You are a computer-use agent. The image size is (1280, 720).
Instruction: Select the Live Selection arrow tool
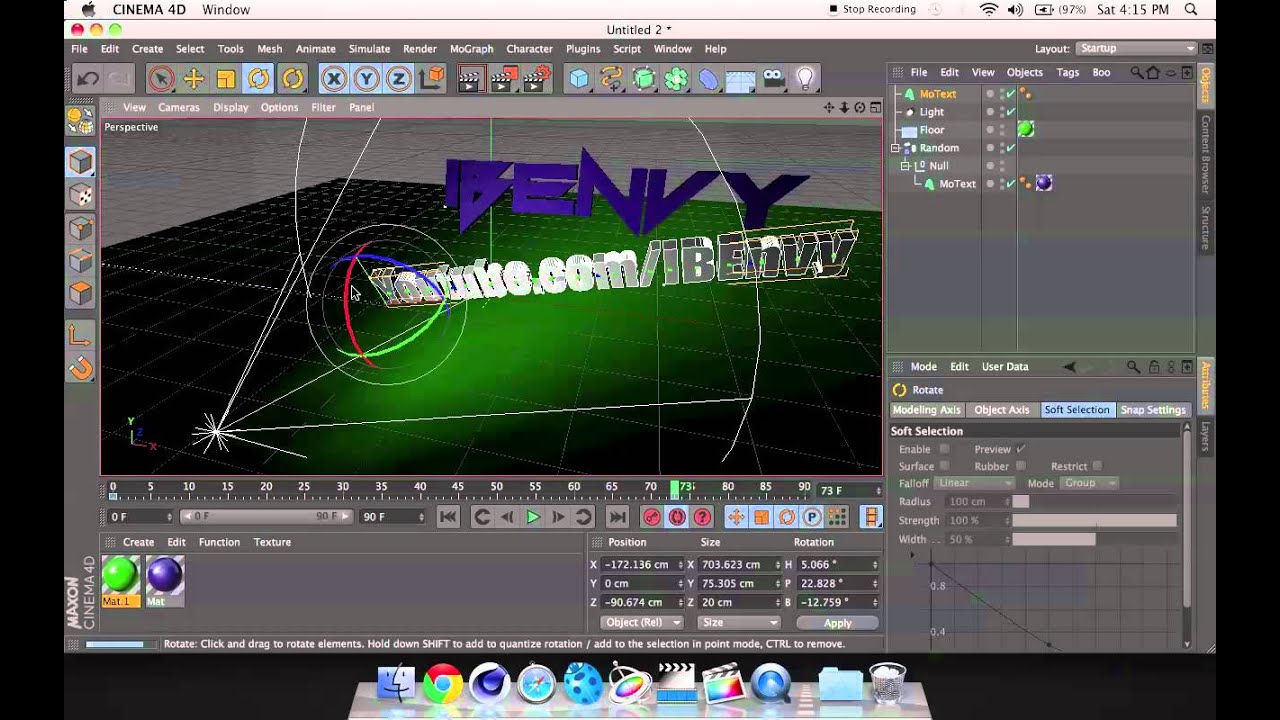(x=160, y=79)
